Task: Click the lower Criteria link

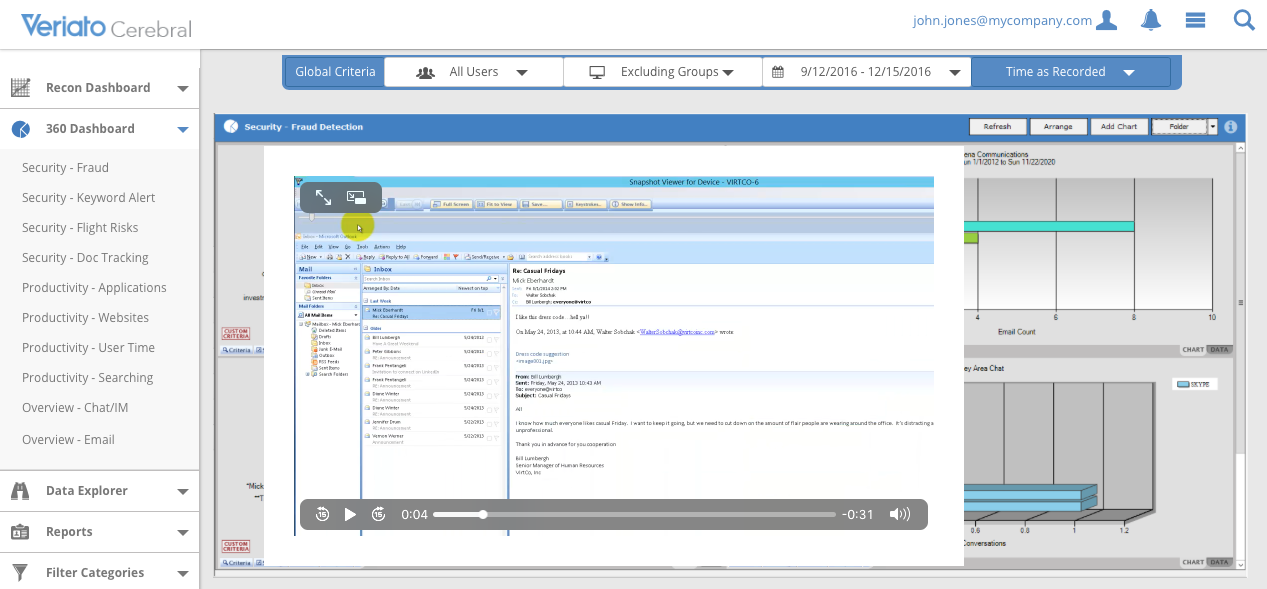Action: coord(236,562)
